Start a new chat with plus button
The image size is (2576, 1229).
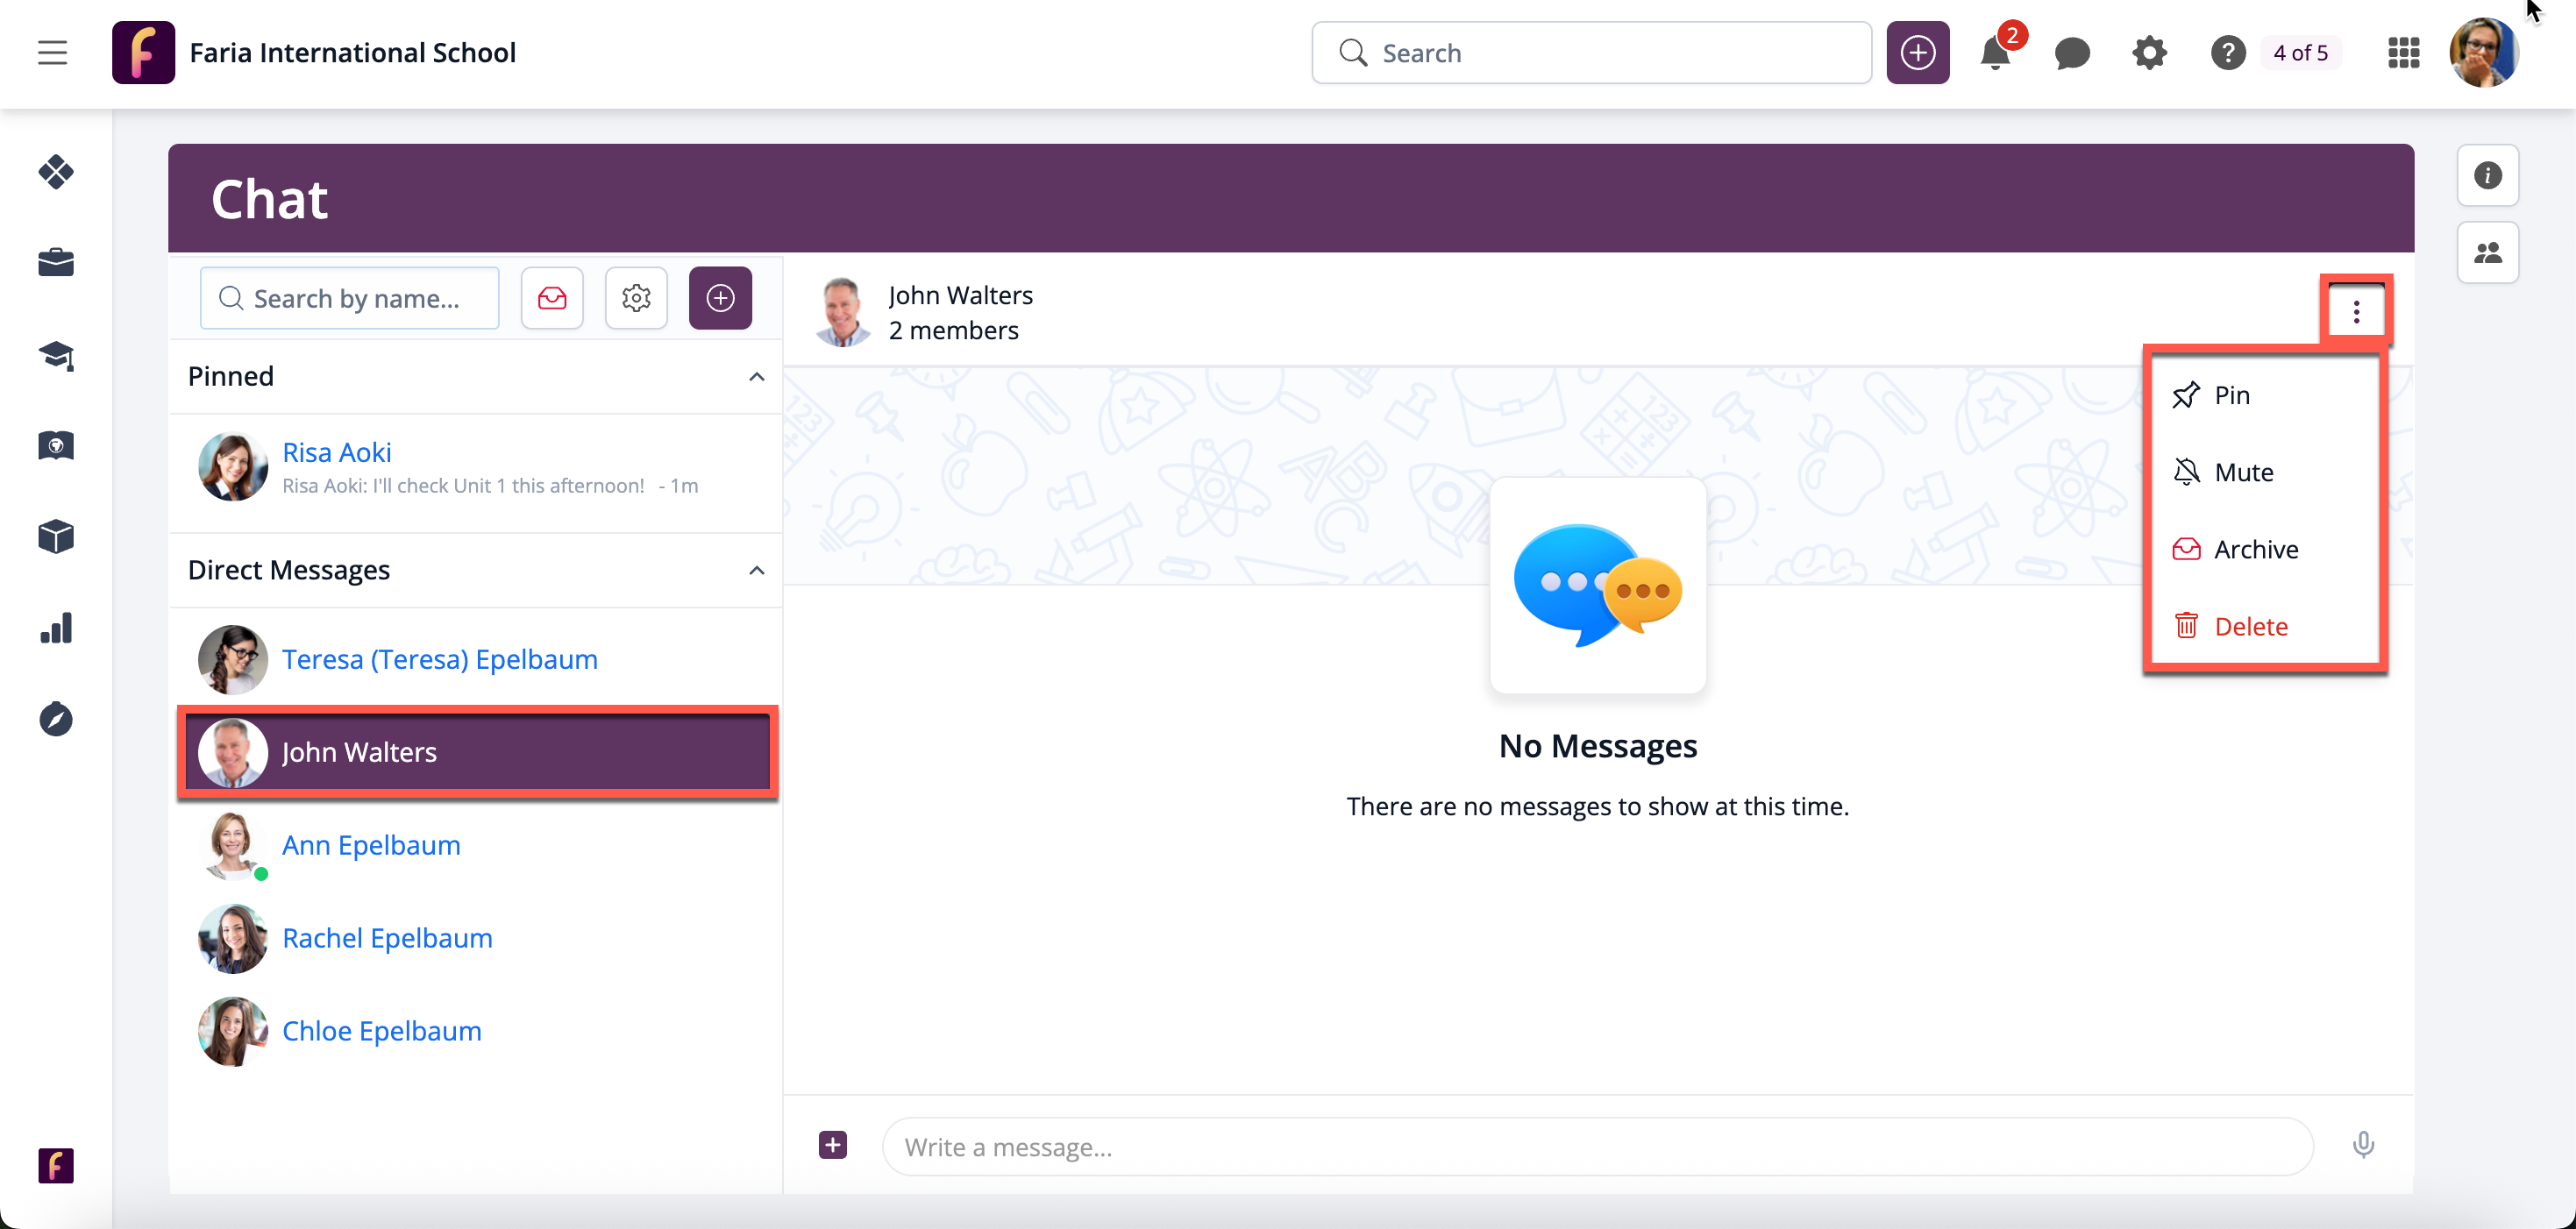(720, 298)
